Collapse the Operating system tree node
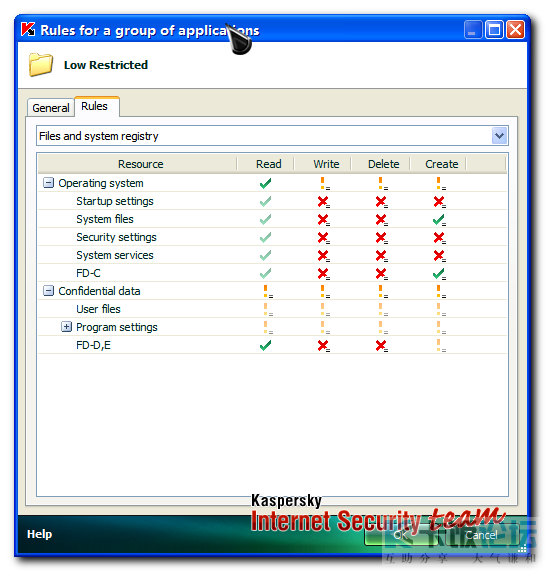This screenshot has height=571, width=545. click(x=48, y=182)
